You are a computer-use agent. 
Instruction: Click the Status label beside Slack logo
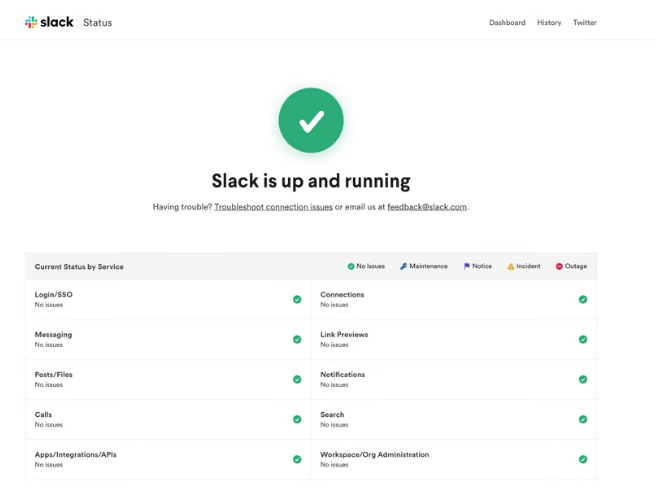coord(97,23)
